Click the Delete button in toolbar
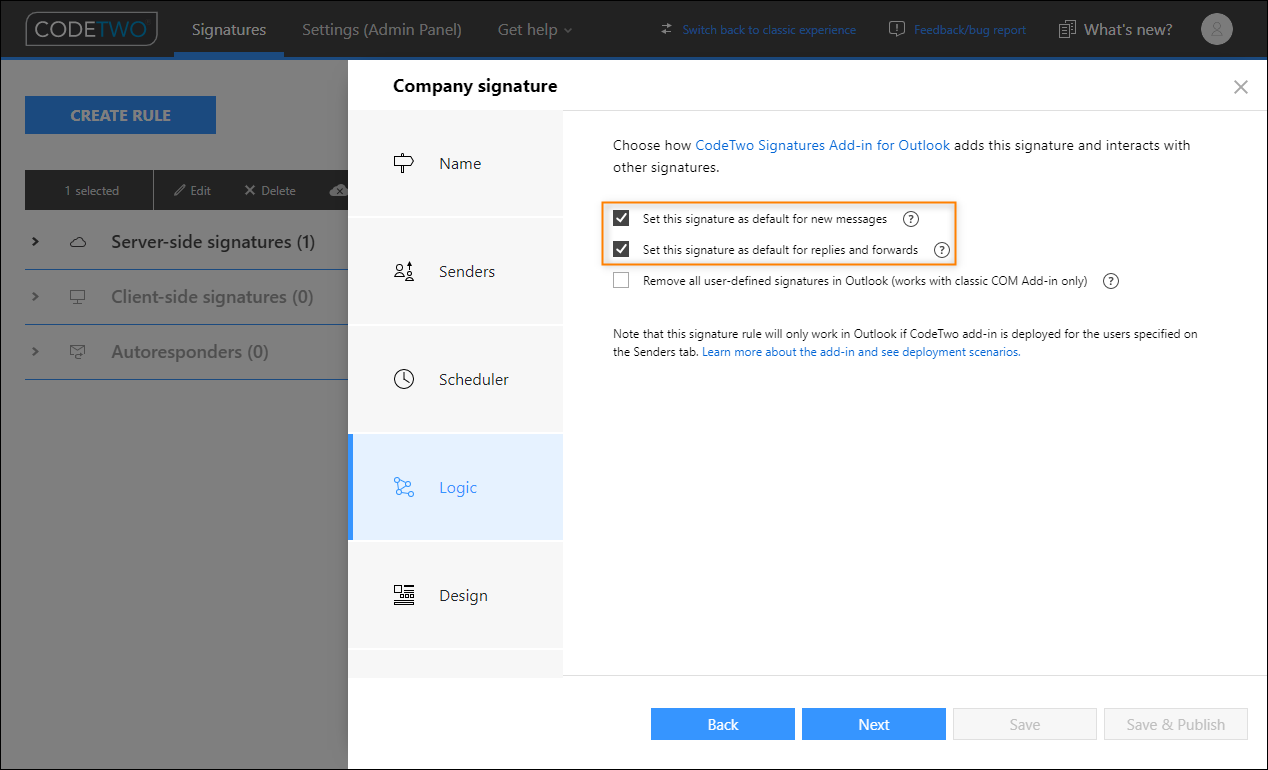This screenshot has width=1268, height=770. pos(270,190)
